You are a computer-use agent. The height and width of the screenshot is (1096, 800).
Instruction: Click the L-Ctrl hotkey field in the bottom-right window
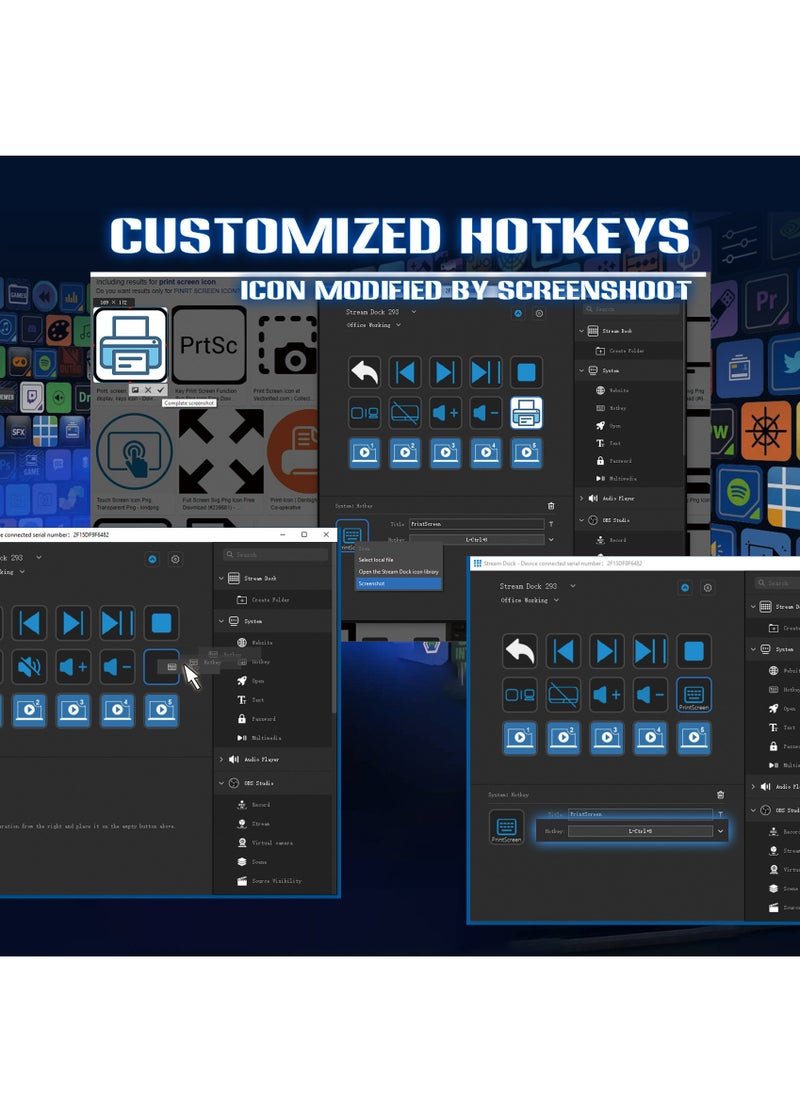[x=640, y=831]
